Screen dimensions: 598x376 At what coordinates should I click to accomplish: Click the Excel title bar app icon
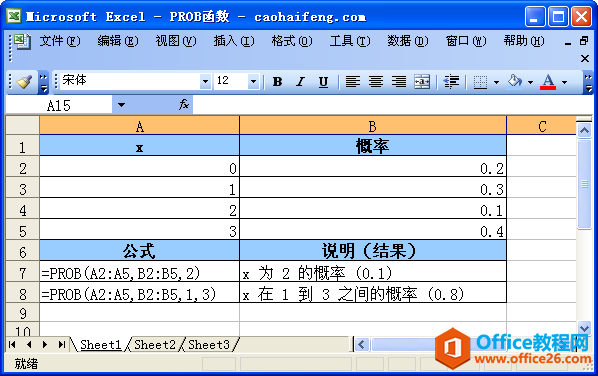pos(14,16)
